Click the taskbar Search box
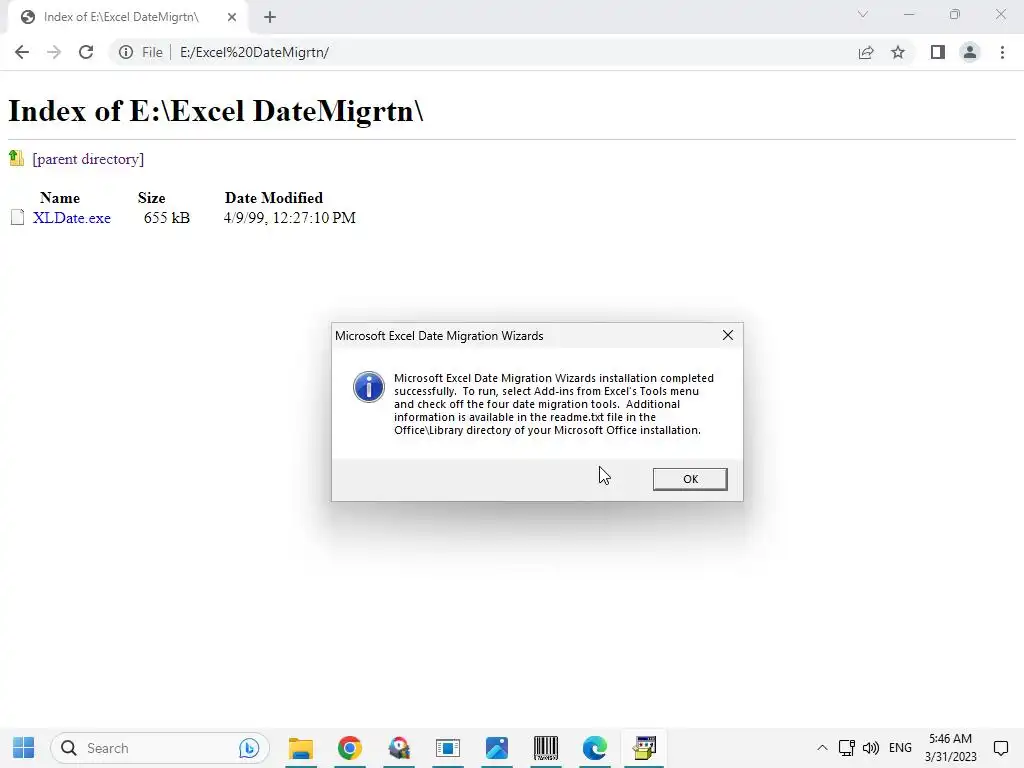 [160, 748]
